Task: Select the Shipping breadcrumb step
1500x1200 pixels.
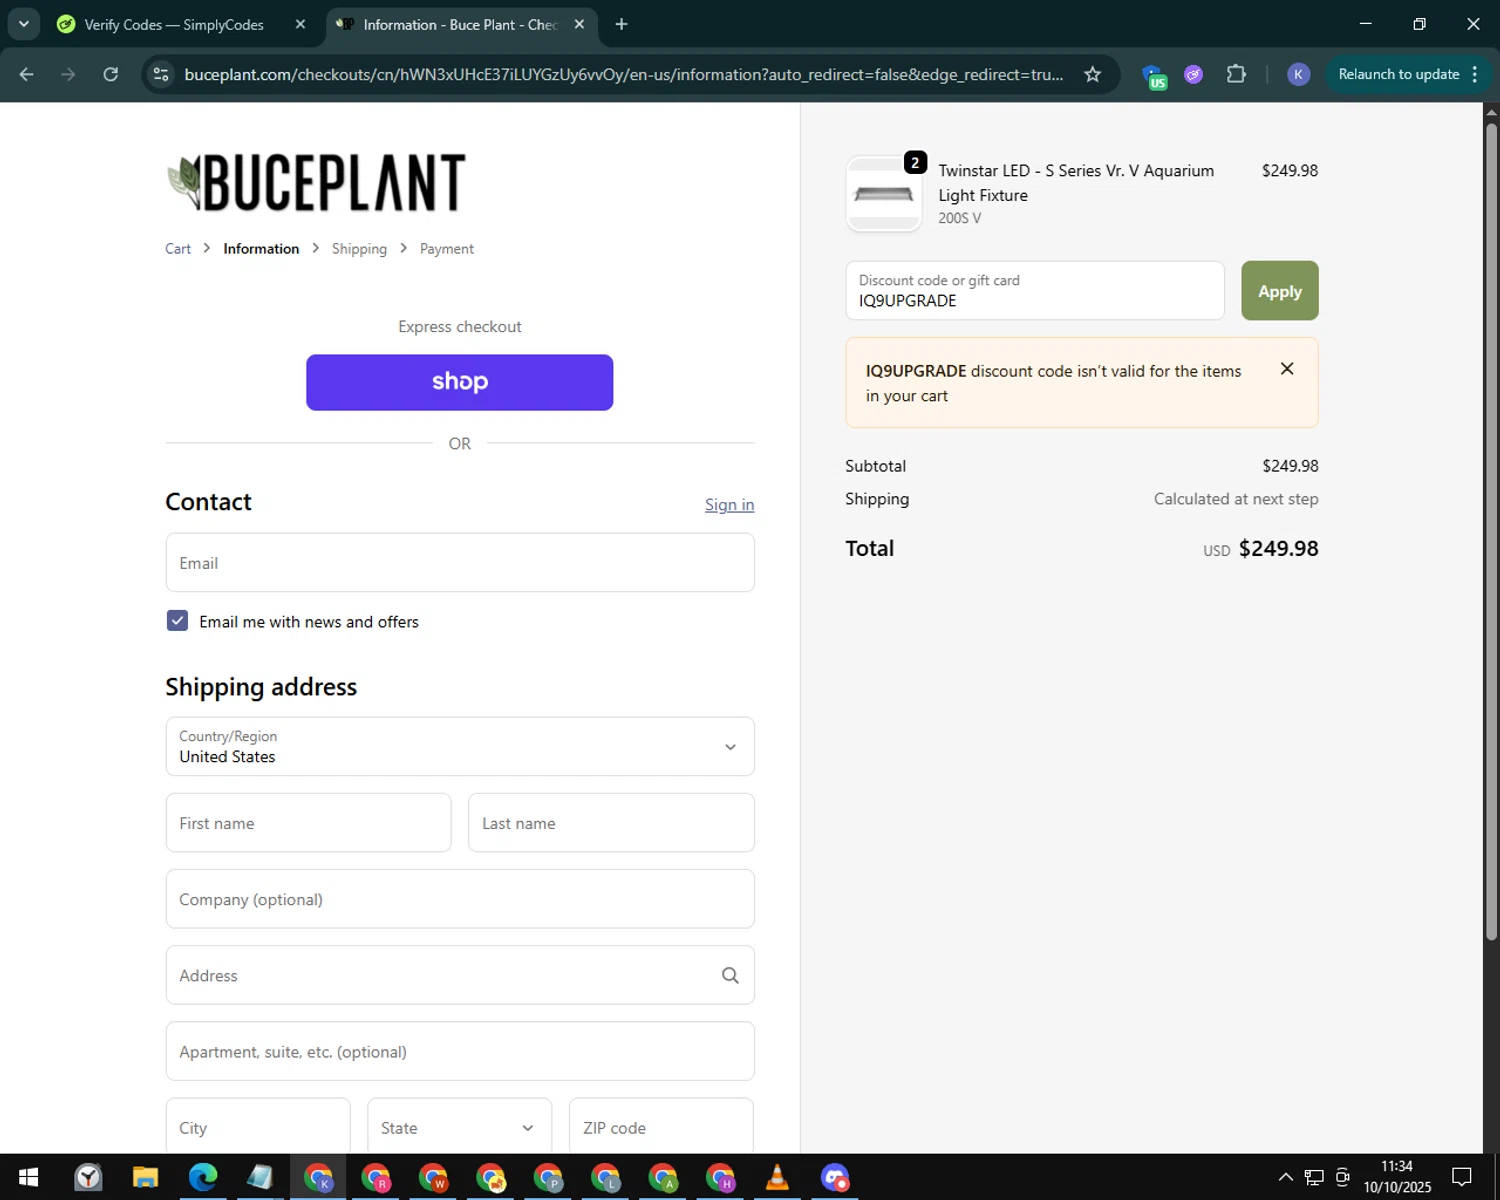Action: click(x=359, y=249)
